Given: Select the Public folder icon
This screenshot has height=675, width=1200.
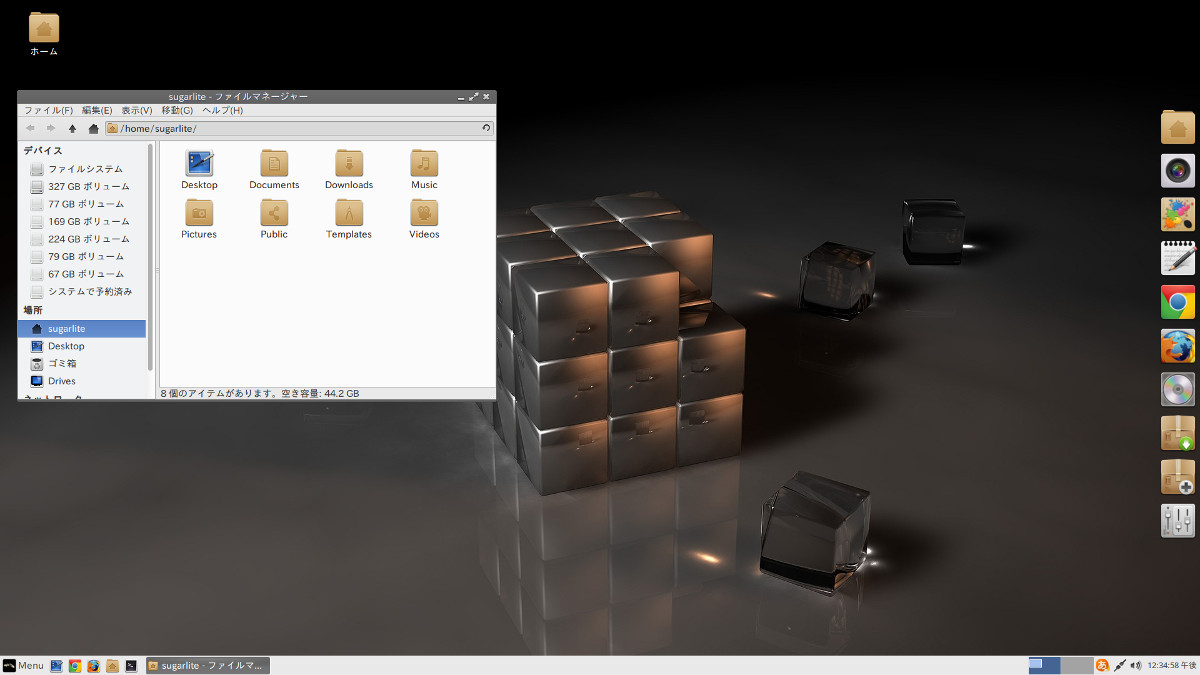Looking at the screenshot, I should [x=274, y=212].
